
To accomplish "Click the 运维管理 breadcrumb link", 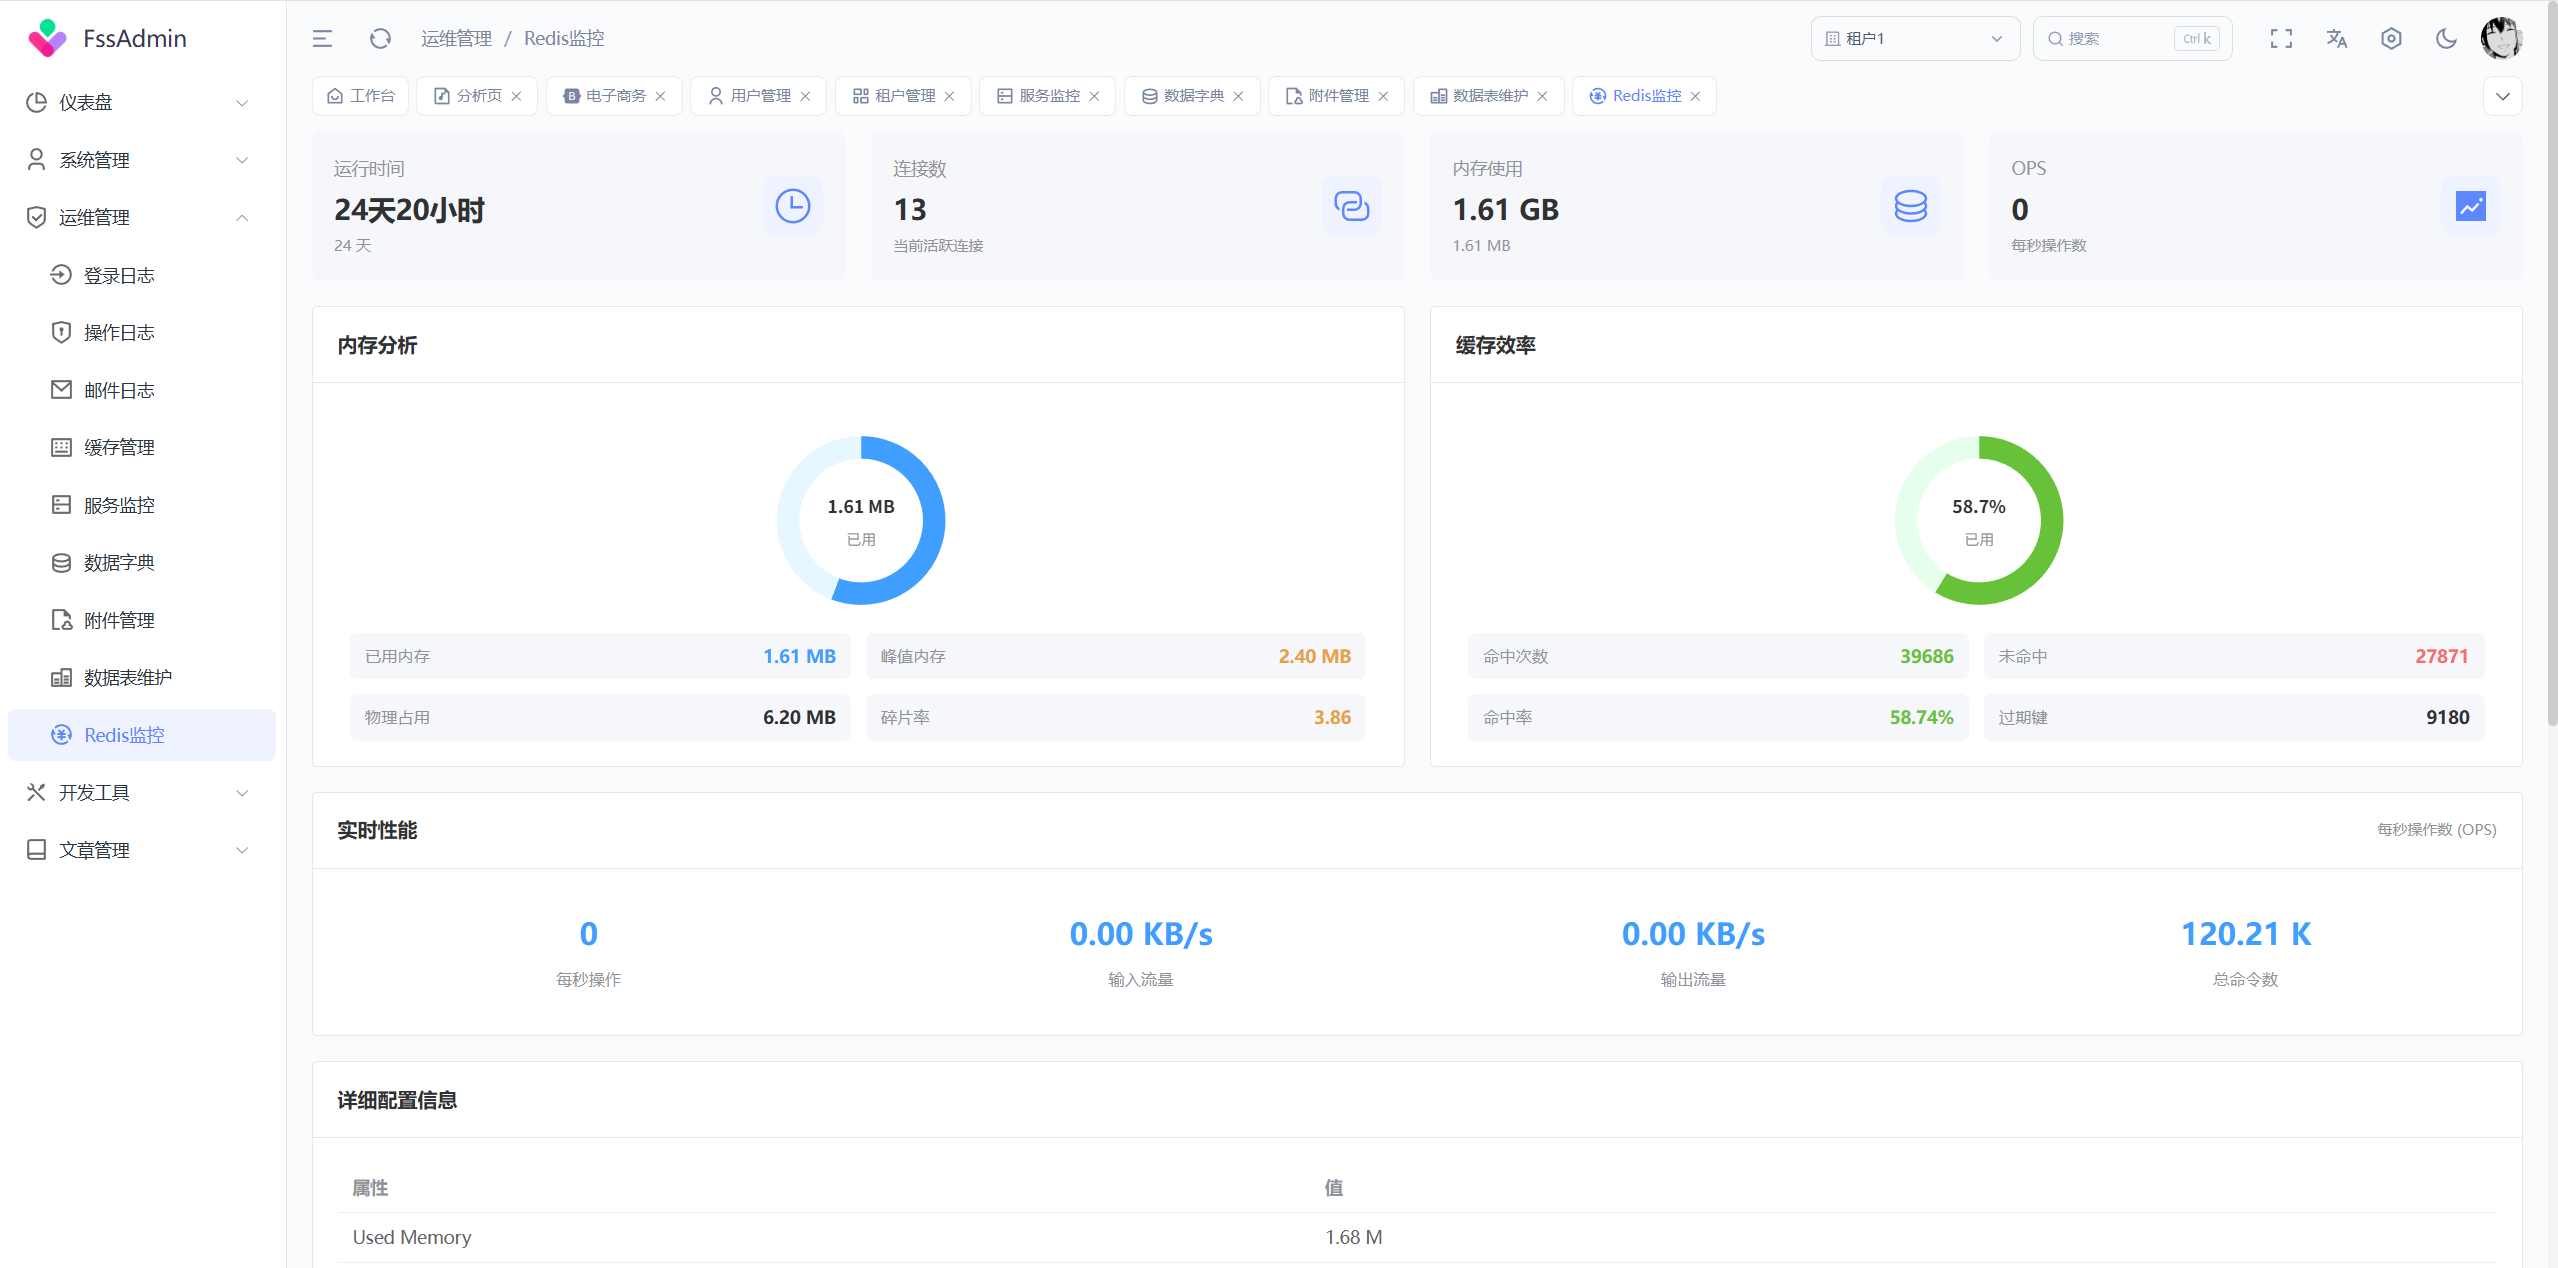I will click(x=456, y=39).
